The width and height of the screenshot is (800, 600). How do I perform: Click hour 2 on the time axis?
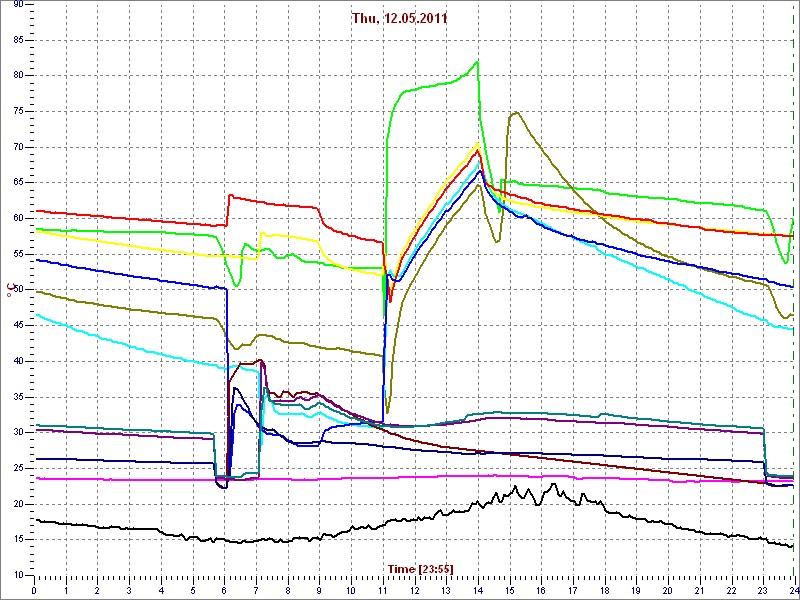97,590
